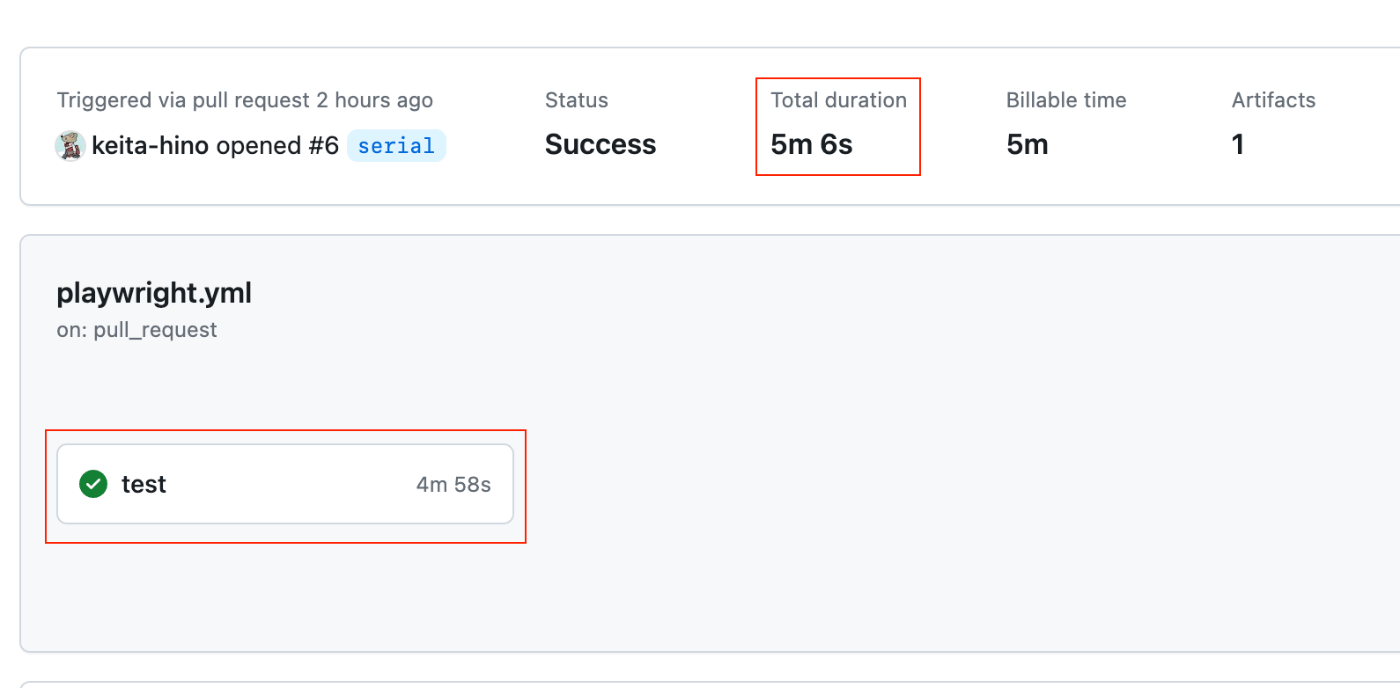Image resolution: width=1400 pixels, height=688 pixels.
Task: Click the Total duration label
Action: pyautogui.click(x=838, y=100)
